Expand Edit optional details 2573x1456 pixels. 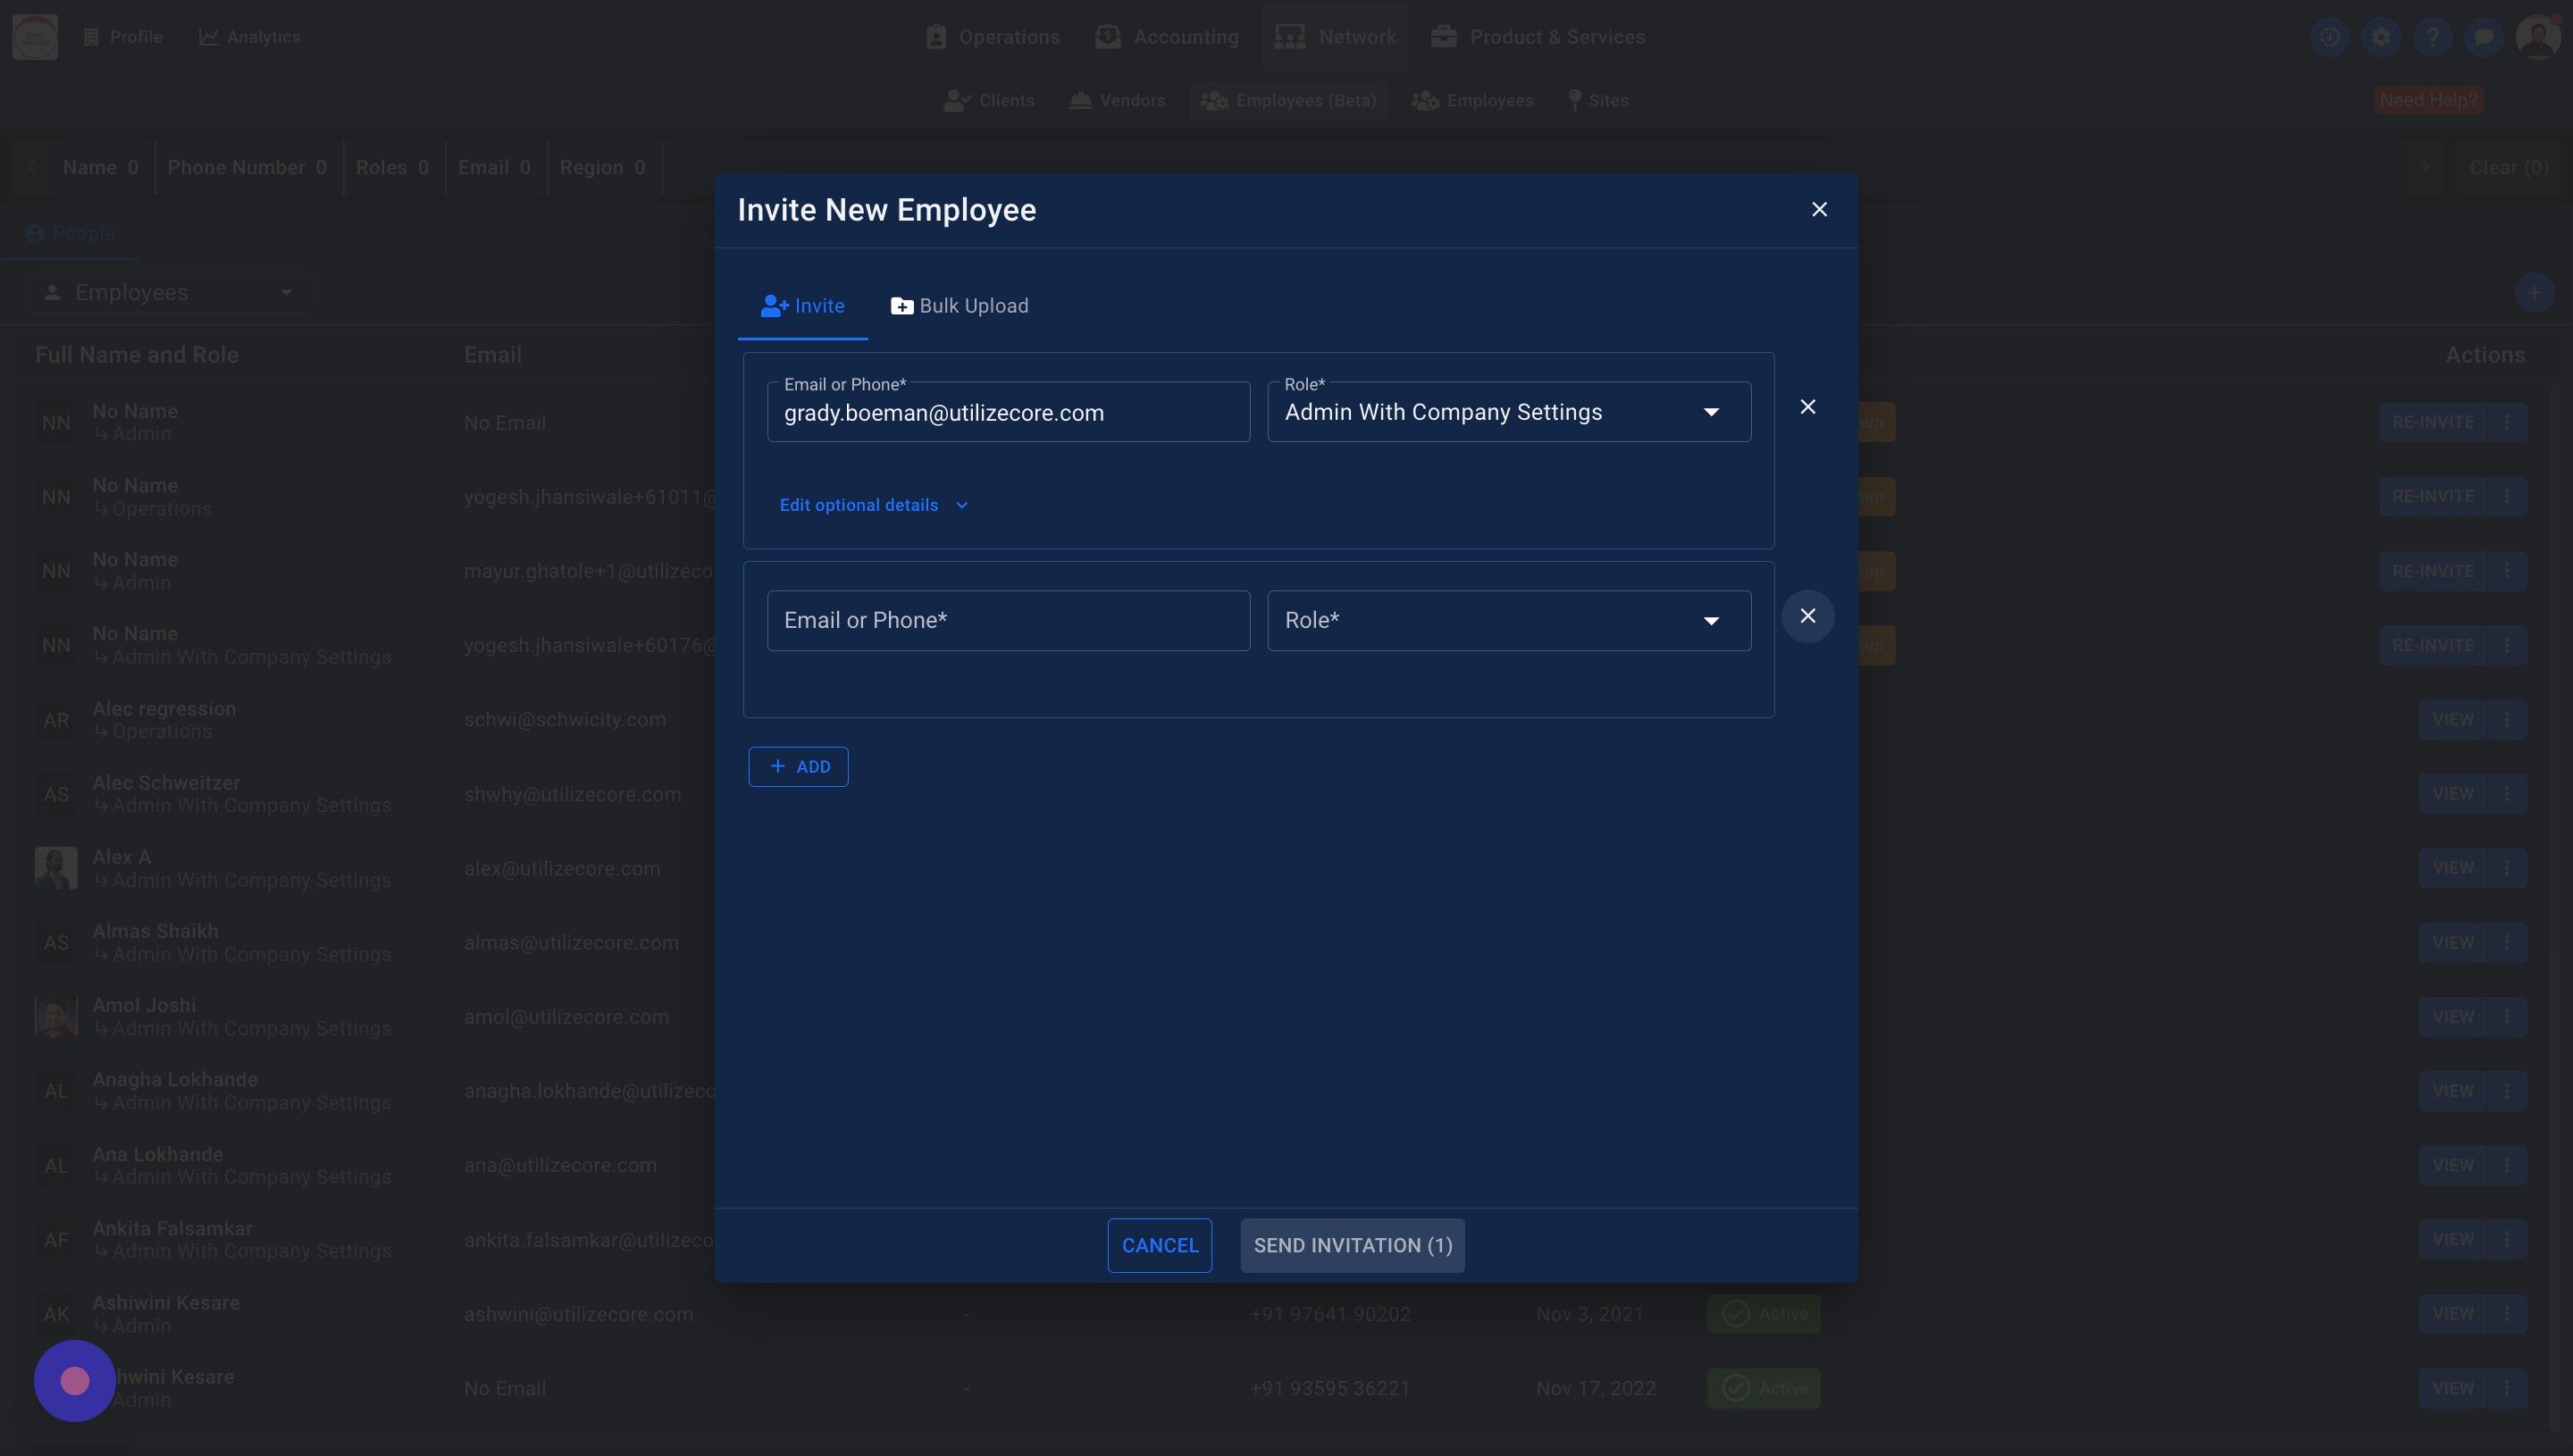click(873, 505)
